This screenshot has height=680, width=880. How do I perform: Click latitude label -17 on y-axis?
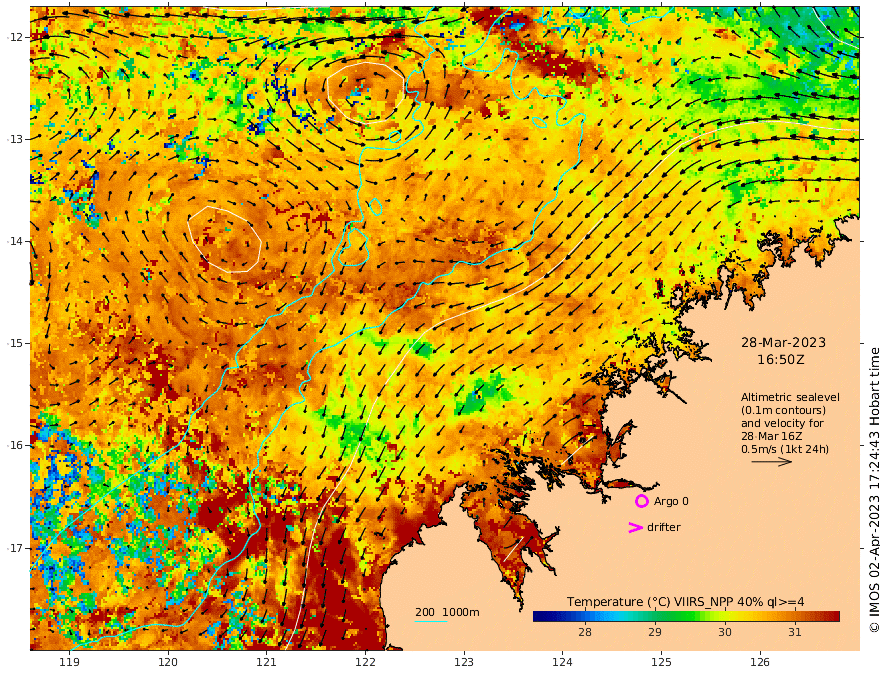tap(15, 548)
